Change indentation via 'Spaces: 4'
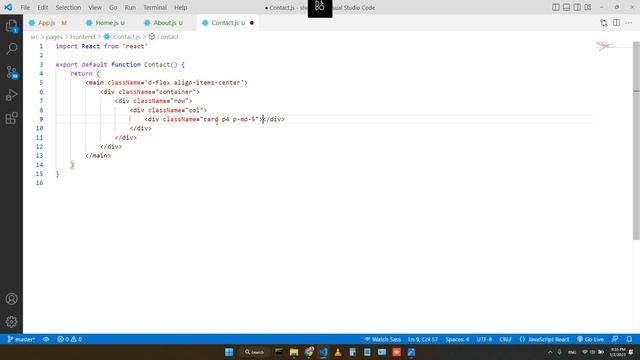Image resolution: width=640 pixels, height=360 pixels. coord(457,339)
